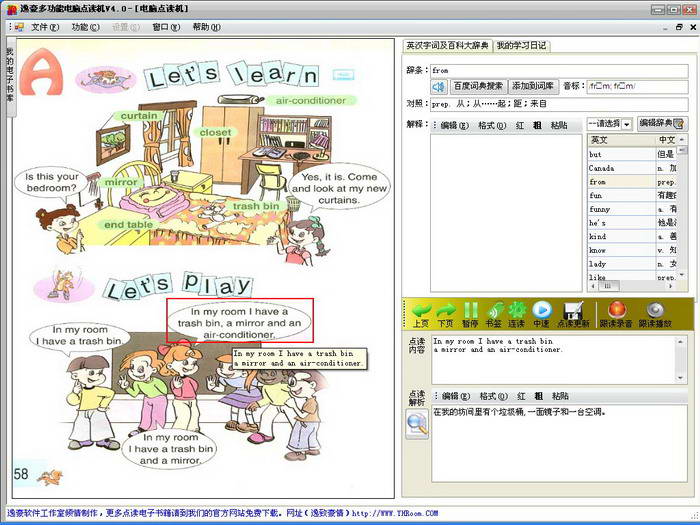Switch to the 英汉字词及百科大辞典 tab
The height and width of the screenshot is (525, 700).
[x=447, y=46]
